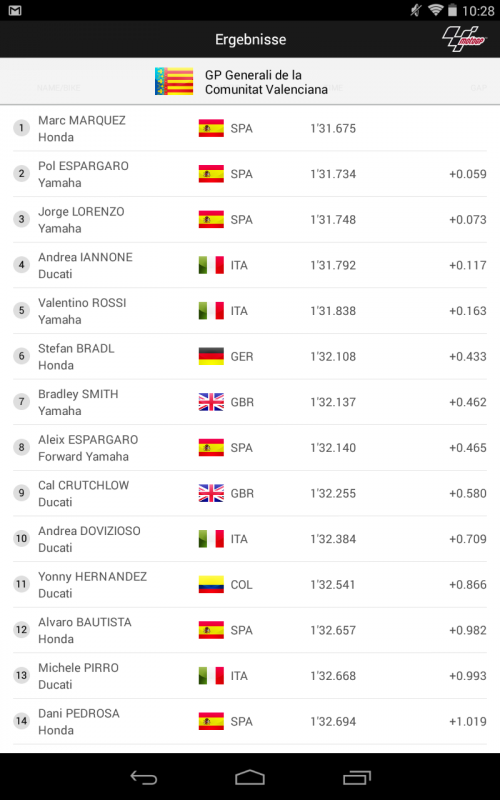This screenshot has height=800, width=500.
Task: Tap British flag next to Bradley Smith
Action: [211, 402]
